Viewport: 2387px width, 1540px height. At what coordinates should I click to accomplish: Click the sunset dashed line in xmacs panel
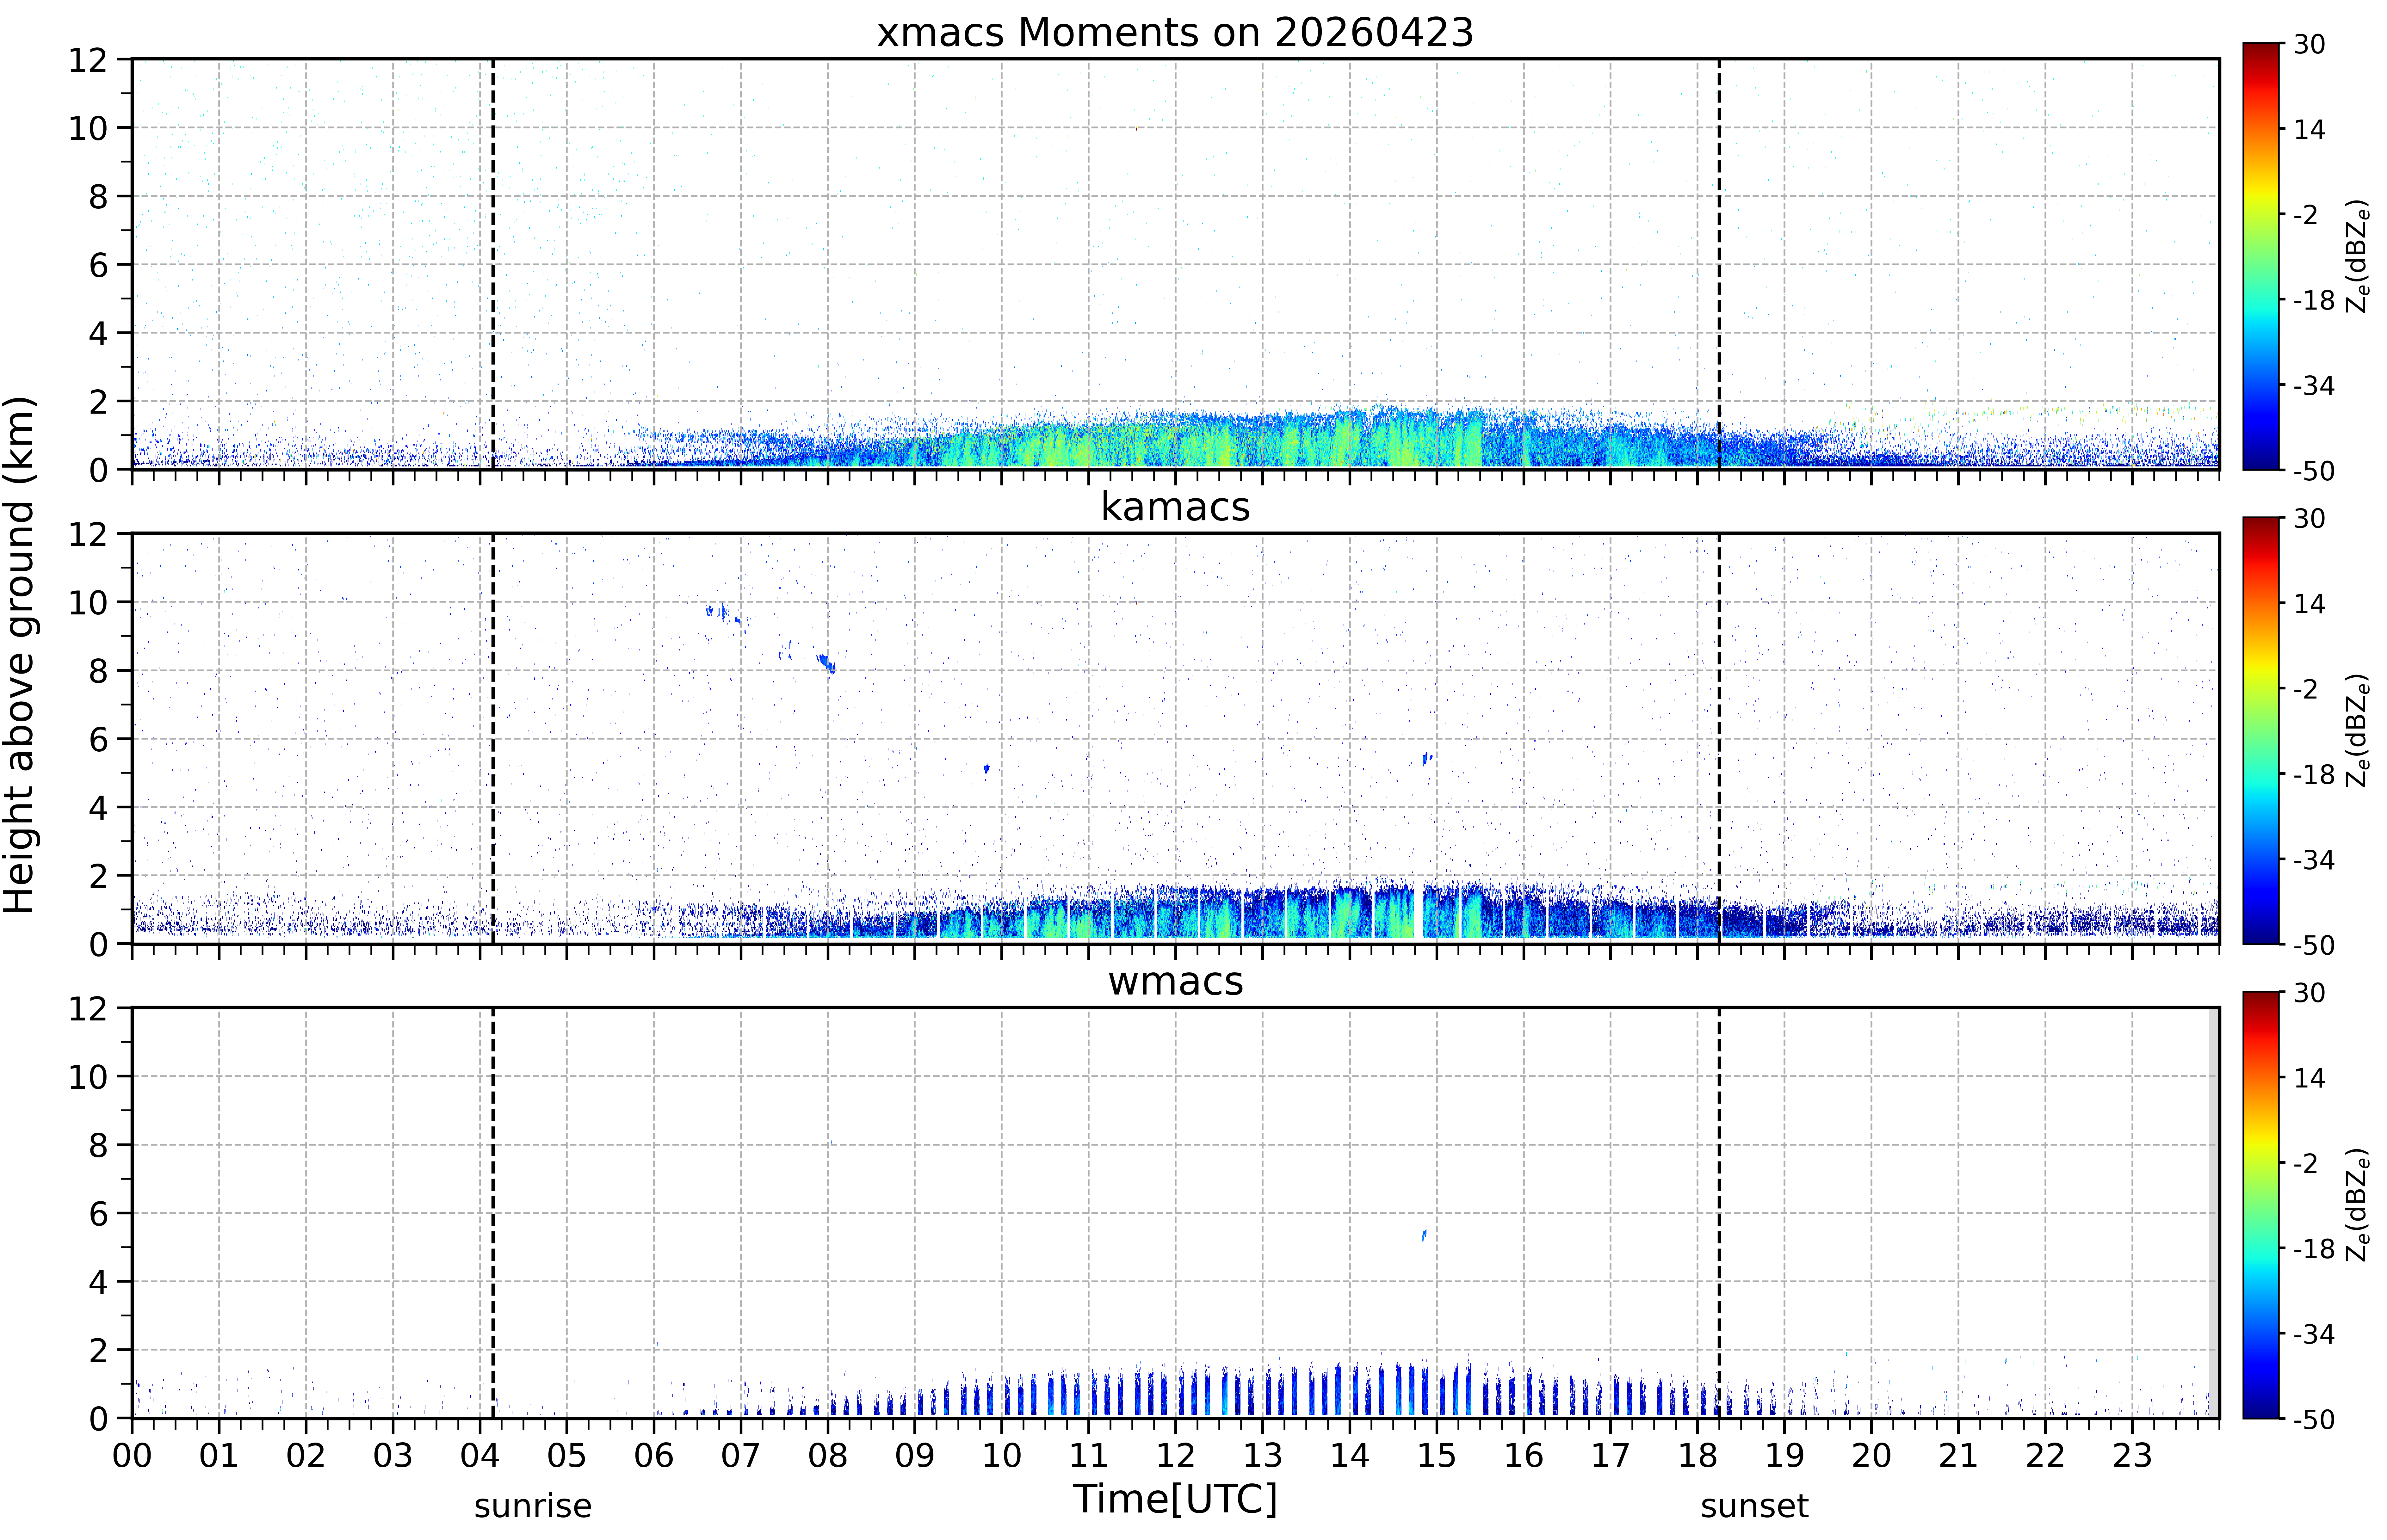pos(1719,264)
